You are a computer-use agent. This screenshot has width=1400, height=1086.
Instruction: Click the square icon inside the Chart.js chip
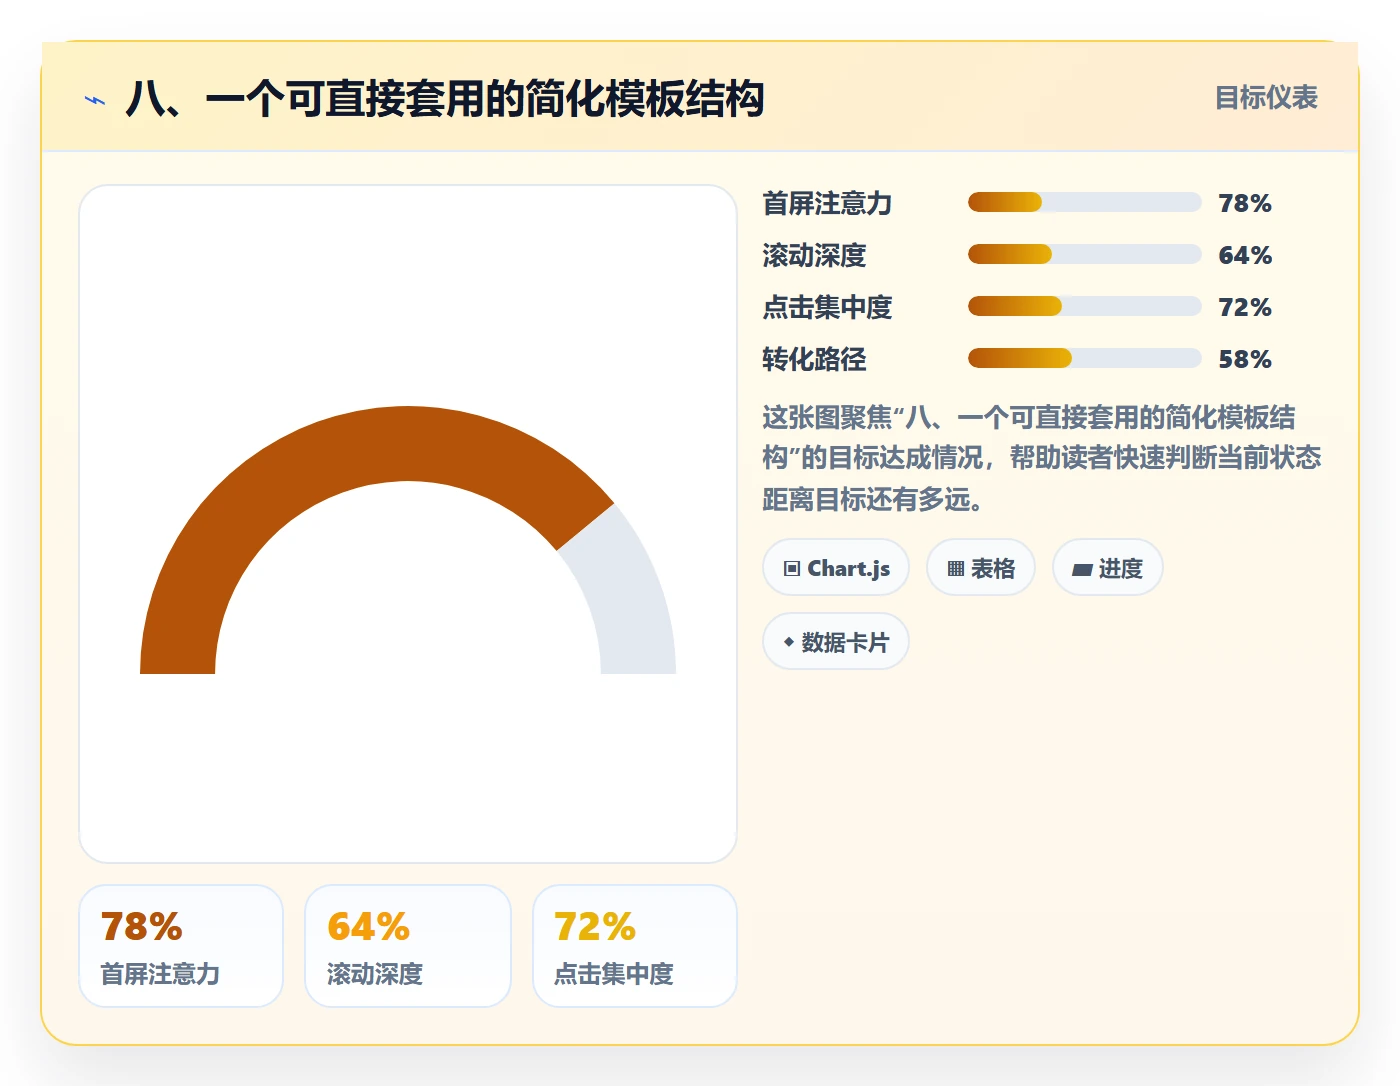[x=792, y=569]
